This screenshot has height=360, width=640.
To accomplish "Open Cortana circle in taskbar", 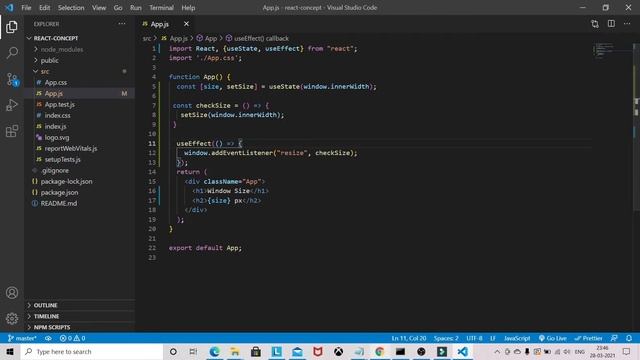I will point(173,351).
